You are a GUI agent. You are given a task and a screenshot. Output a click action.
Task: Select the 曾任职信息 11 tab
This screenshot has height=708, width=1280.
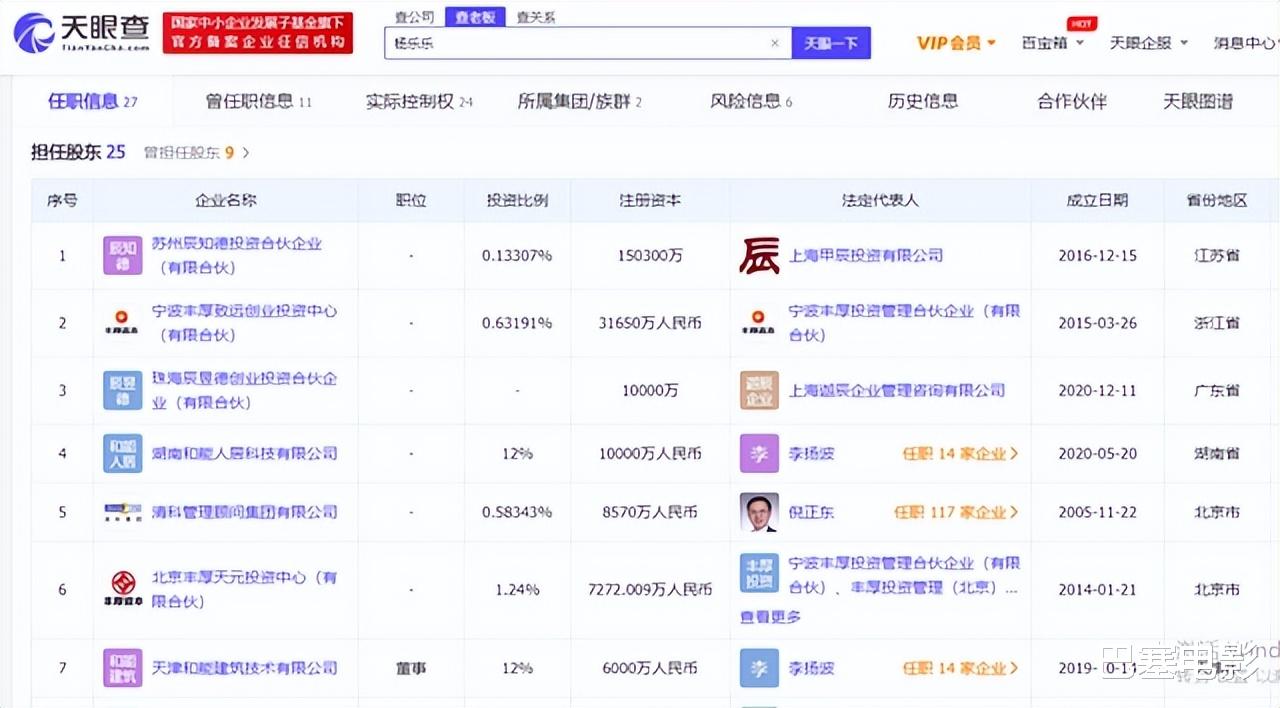click(x=258, y=101)
